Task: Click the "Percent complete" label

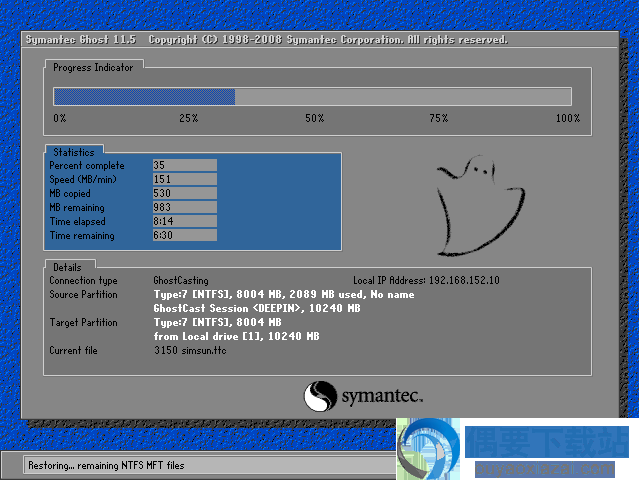Action: click(x=87, y=166)
